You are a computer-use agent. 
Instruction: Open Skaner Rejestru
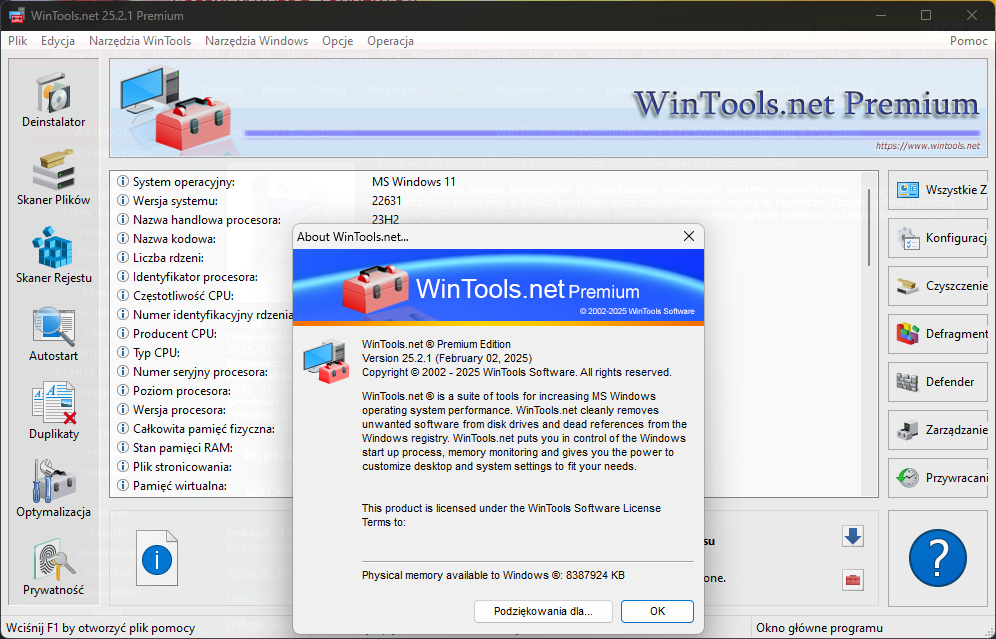click(53, 256)
